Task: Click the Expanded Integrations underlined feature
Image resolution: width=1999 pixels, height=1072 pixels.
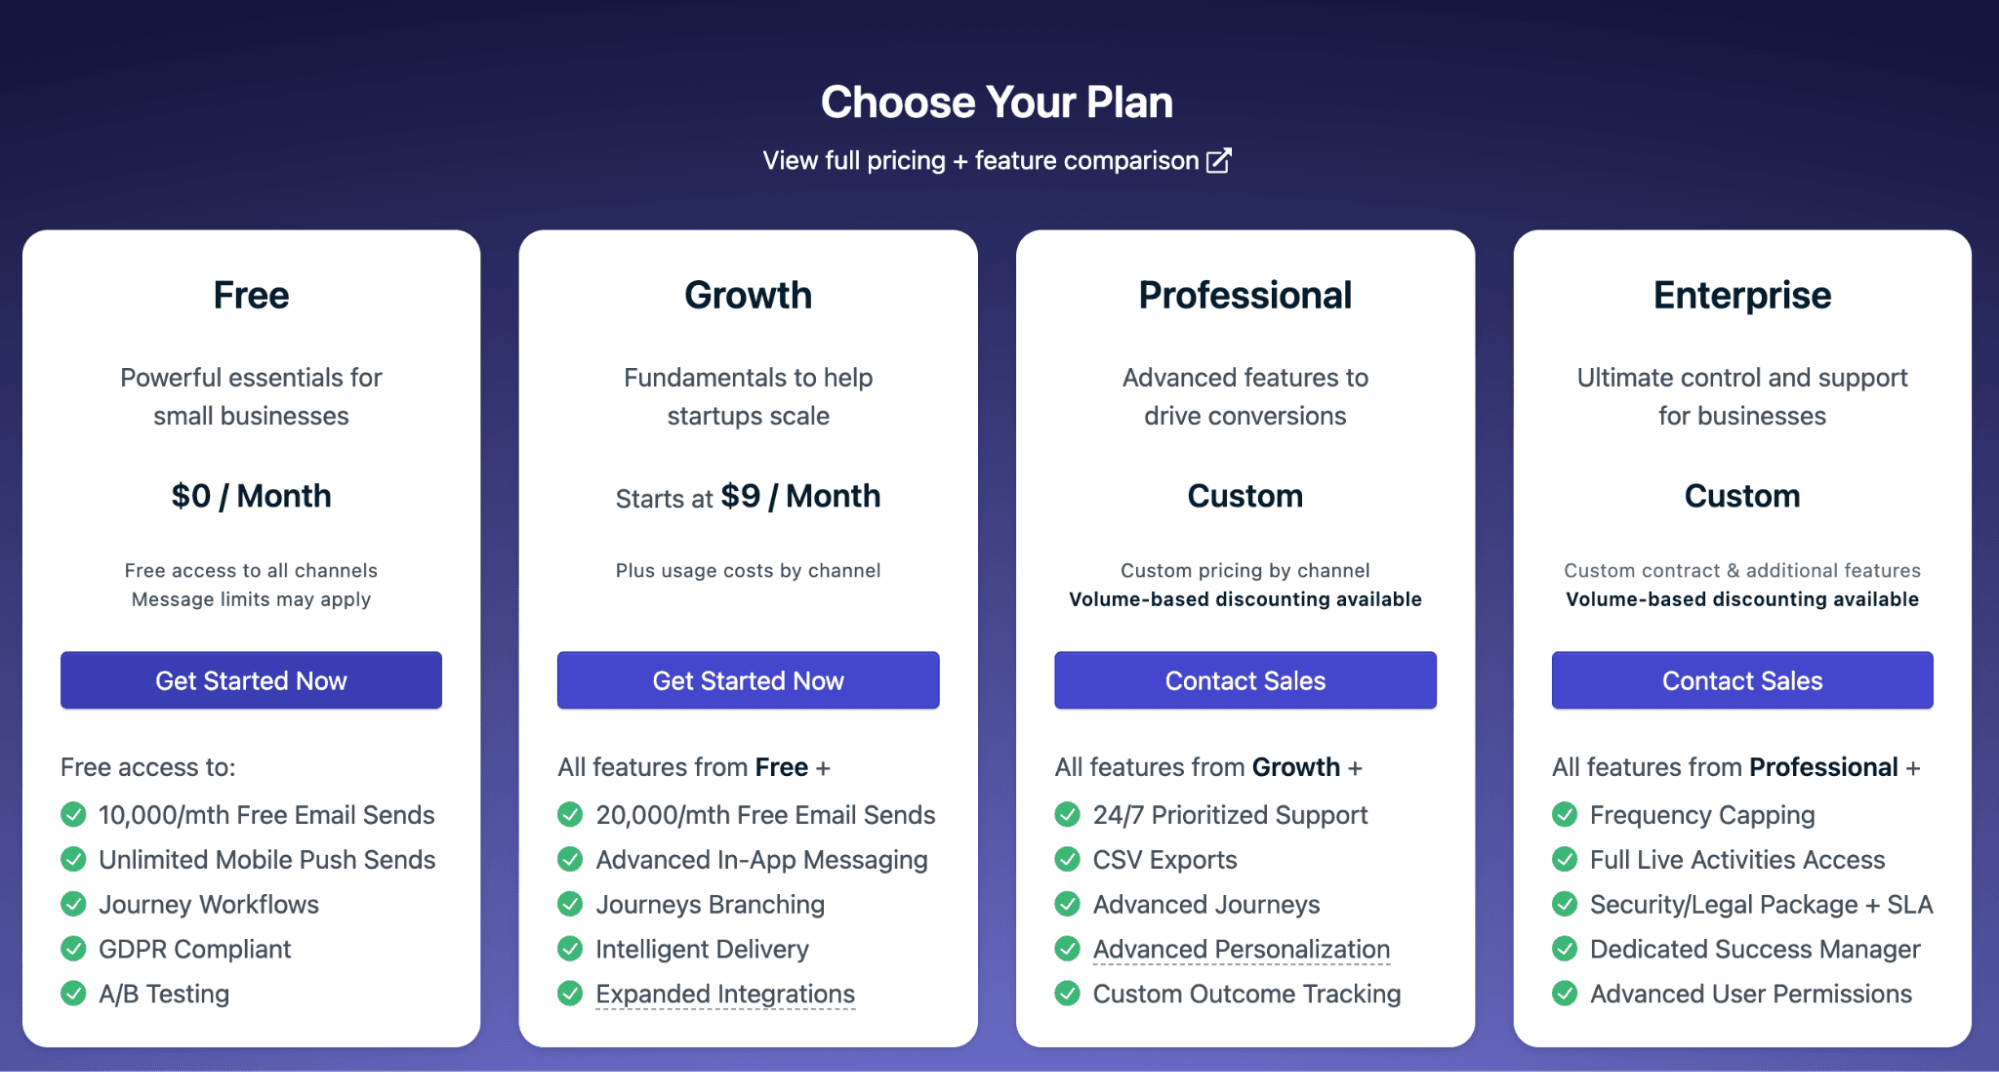Action: coord(725,994)
